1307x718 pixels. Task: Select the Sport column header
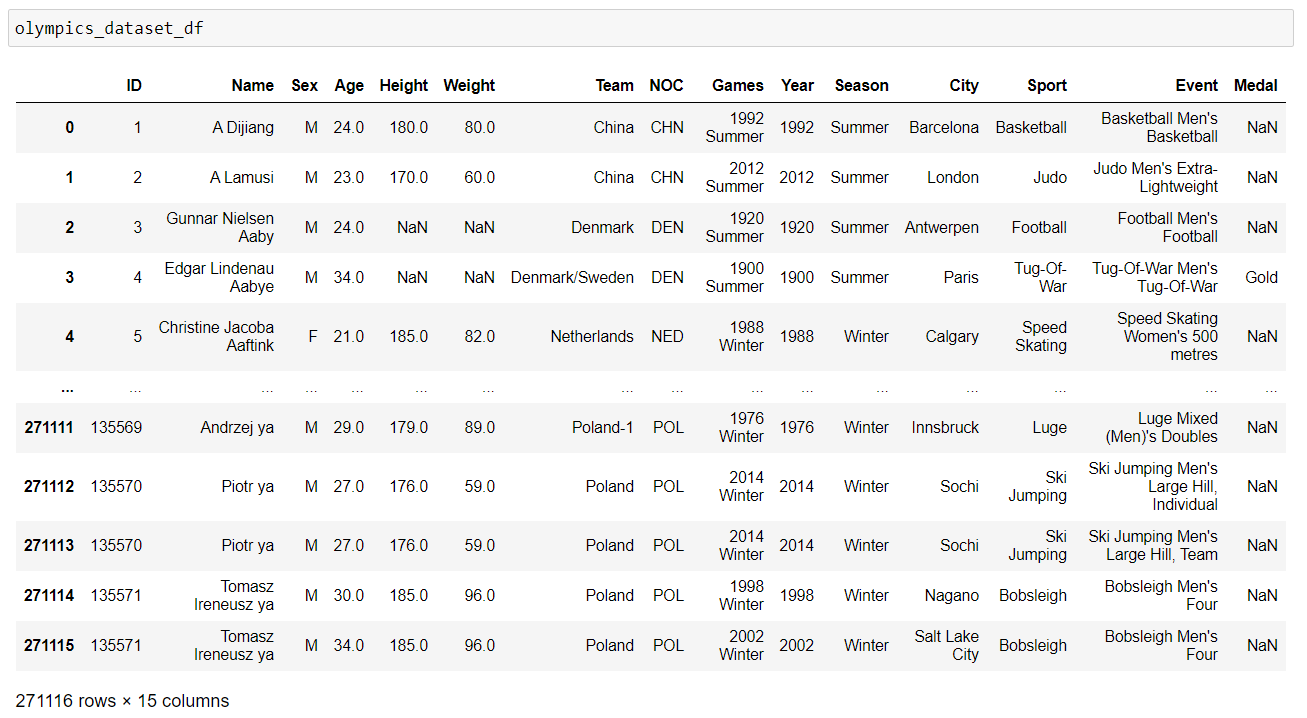pos(1046,86)
